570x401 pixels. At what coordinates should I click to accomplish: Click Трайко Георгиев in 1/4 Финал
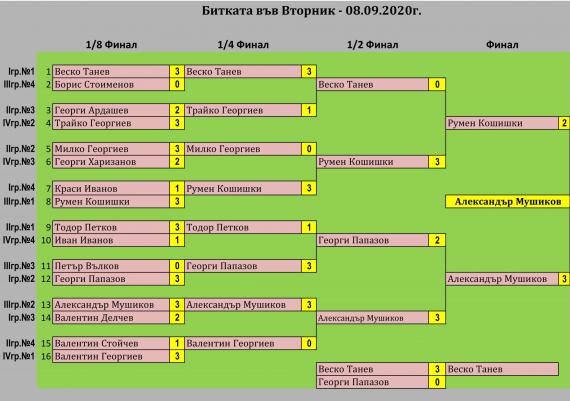coord(243,110)
